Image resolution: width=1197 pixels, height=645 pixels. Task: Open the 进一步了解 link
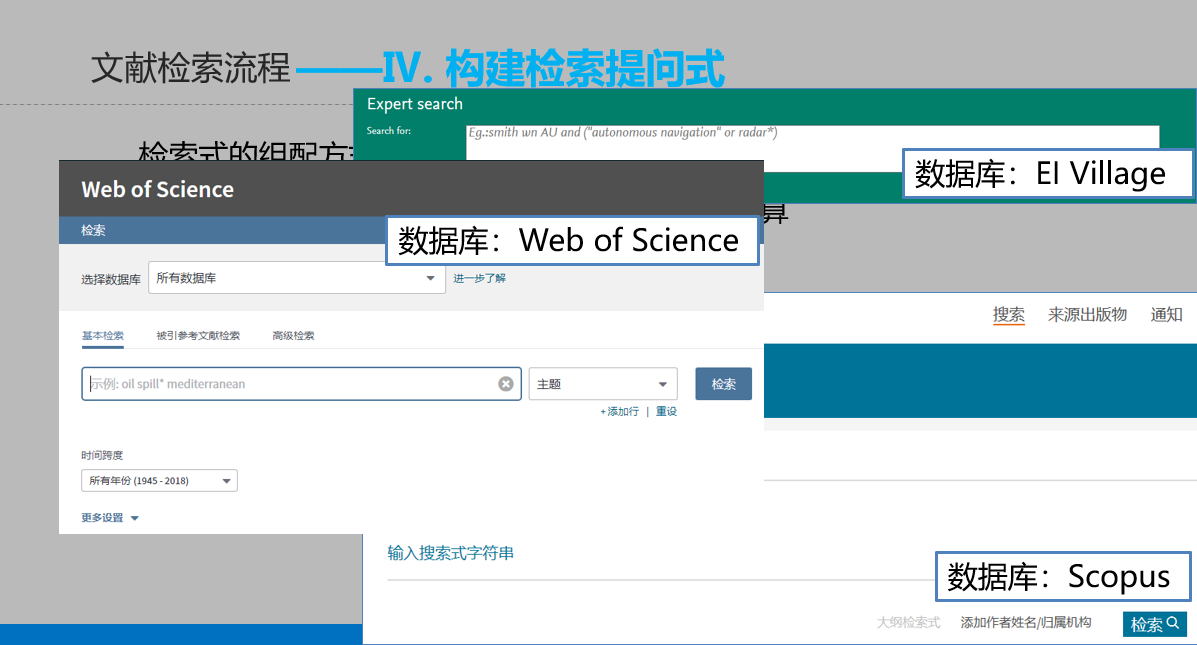pos(479,279)
